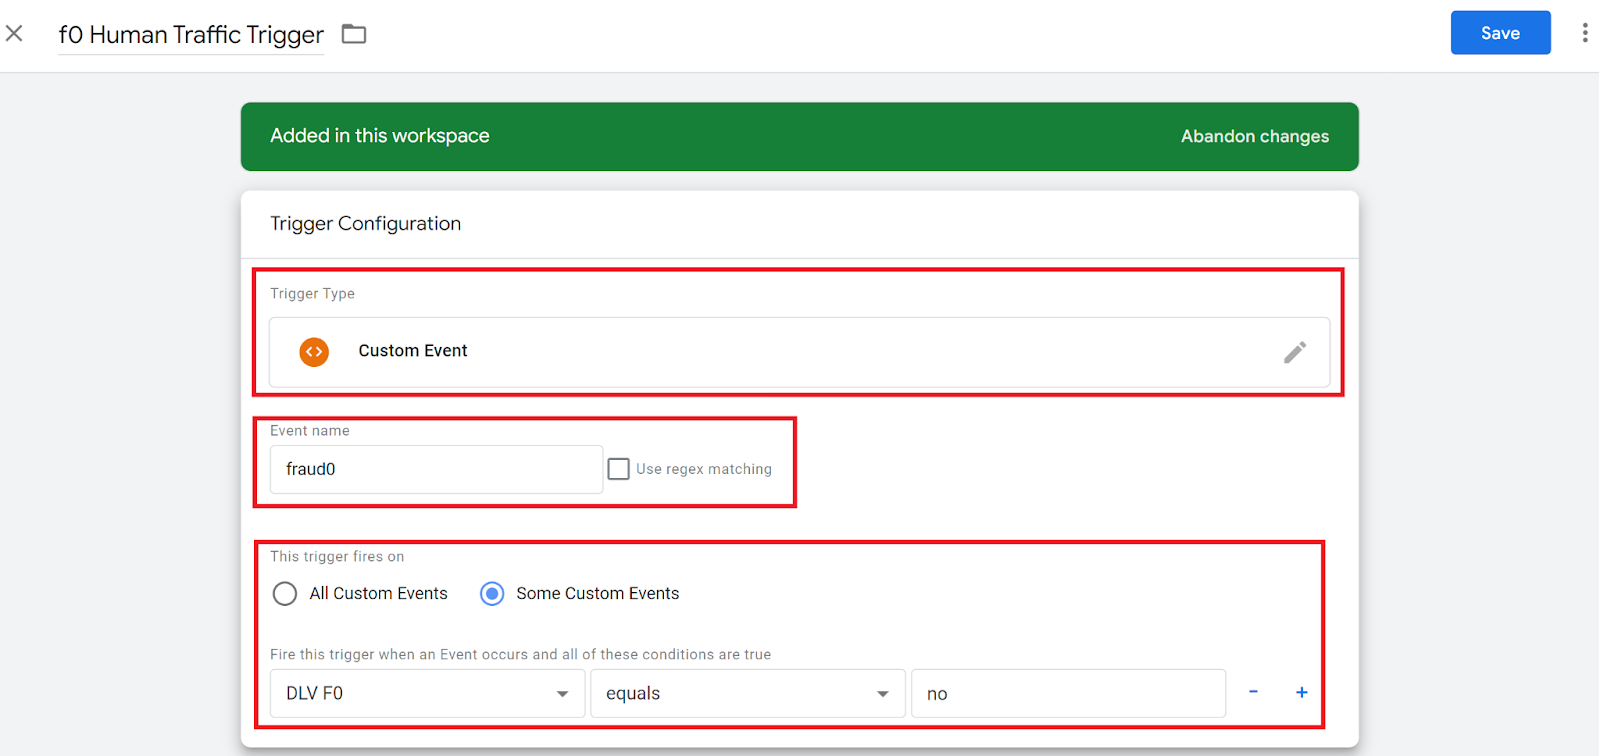Viewport: 1600px width, 756px height.
Task: Open the DLV F0 variable dropdown
Action: [427, 694]
